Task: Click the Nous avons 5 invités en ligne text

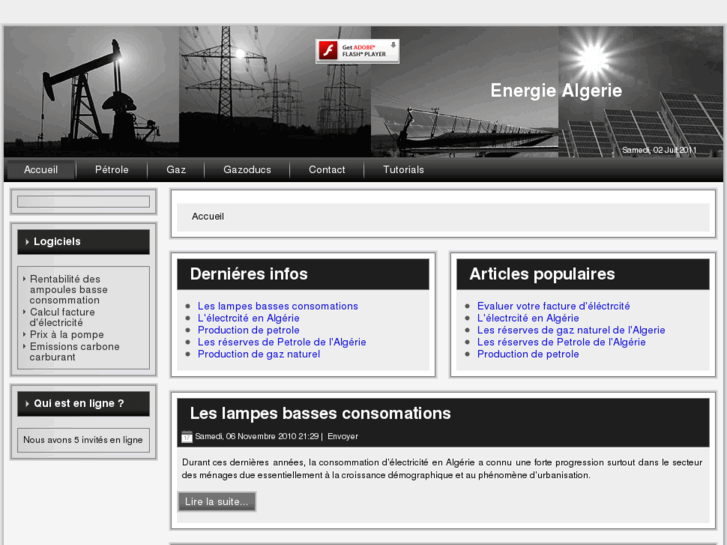Action: [83, 440]
